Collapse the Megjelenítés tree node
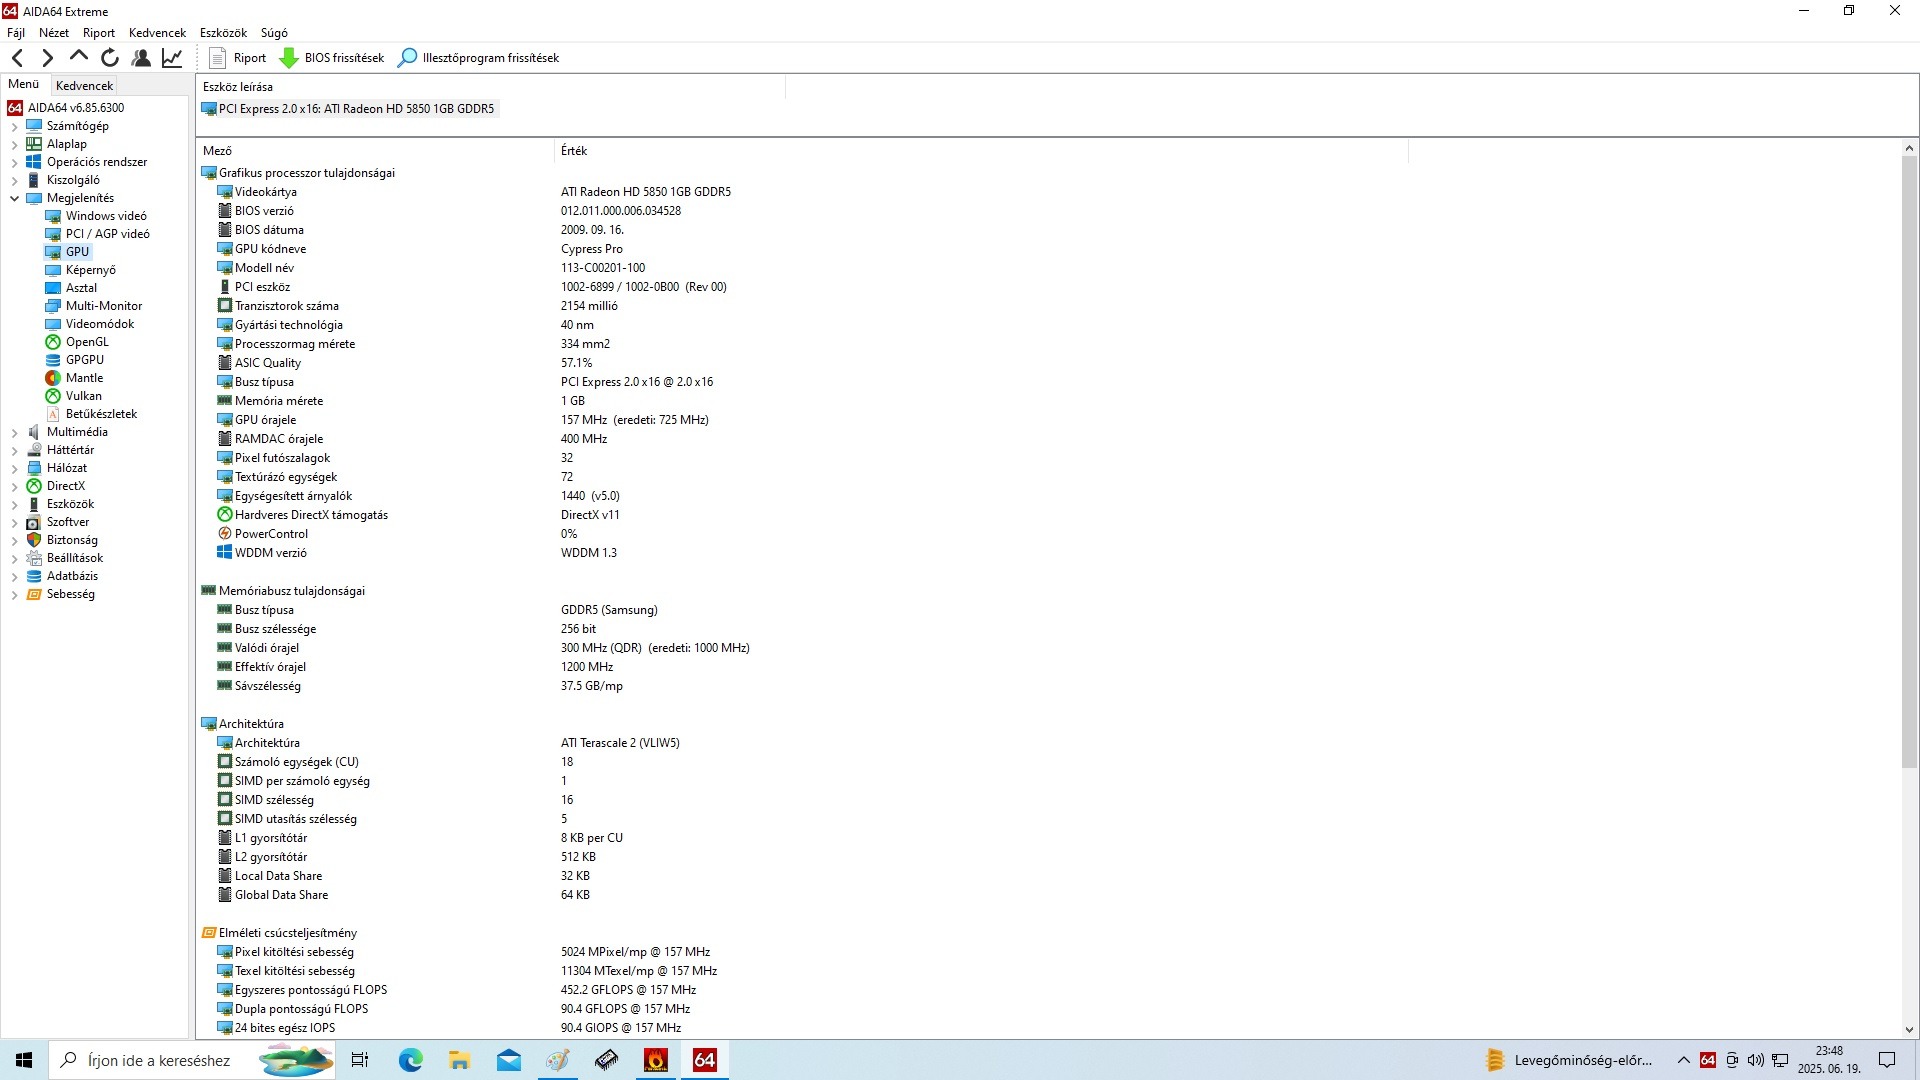 click(x=15, y=198)
